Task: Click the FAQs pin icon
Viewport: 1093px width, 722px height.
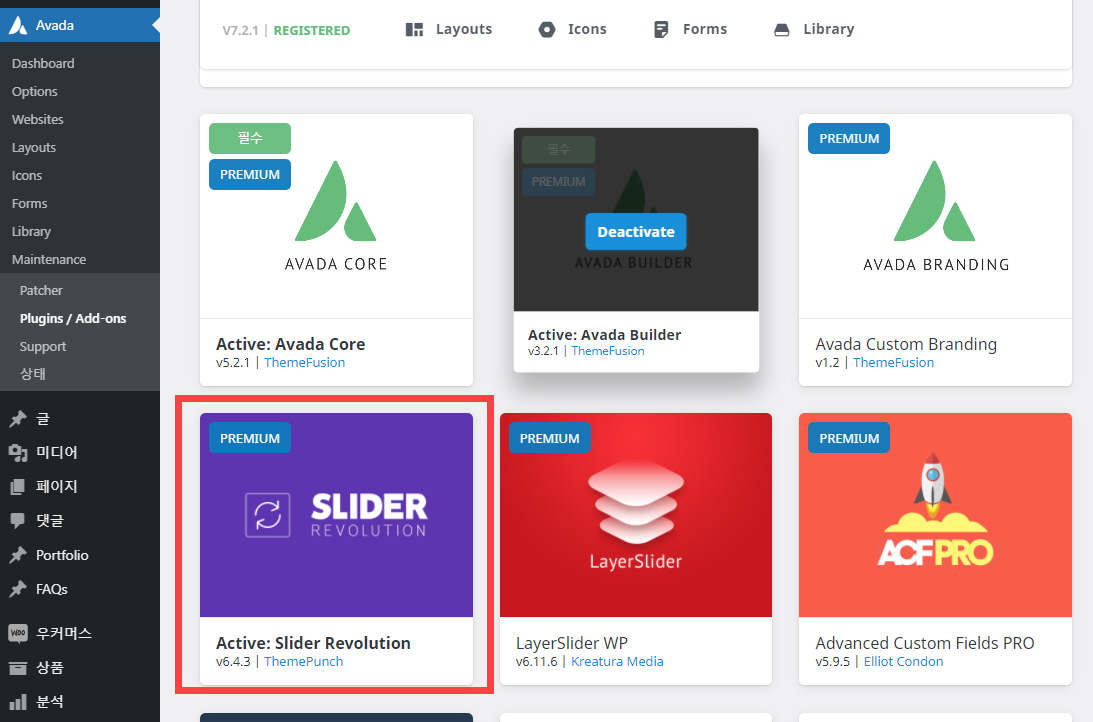Action: pos(18,590)
